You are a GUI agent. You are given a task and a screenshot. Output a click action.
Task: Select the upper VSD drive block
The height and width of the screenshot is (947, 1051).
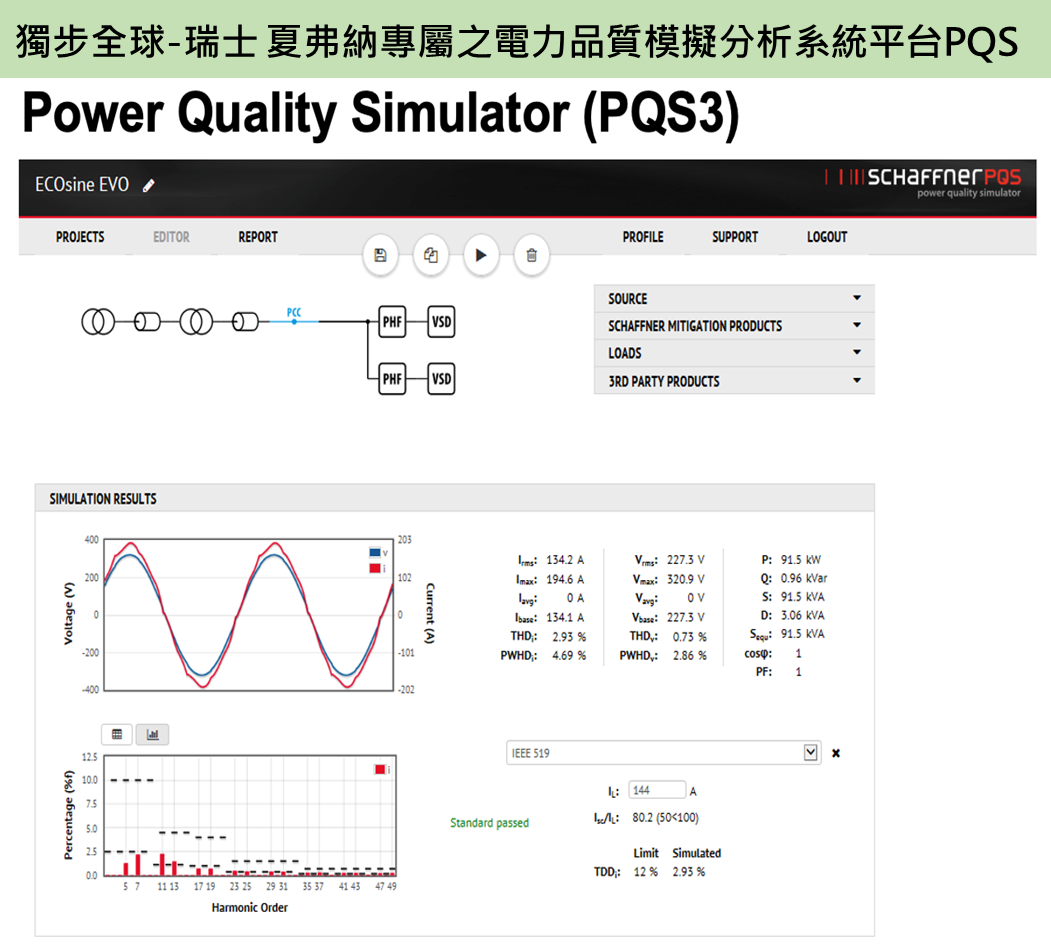coord(441,322)
